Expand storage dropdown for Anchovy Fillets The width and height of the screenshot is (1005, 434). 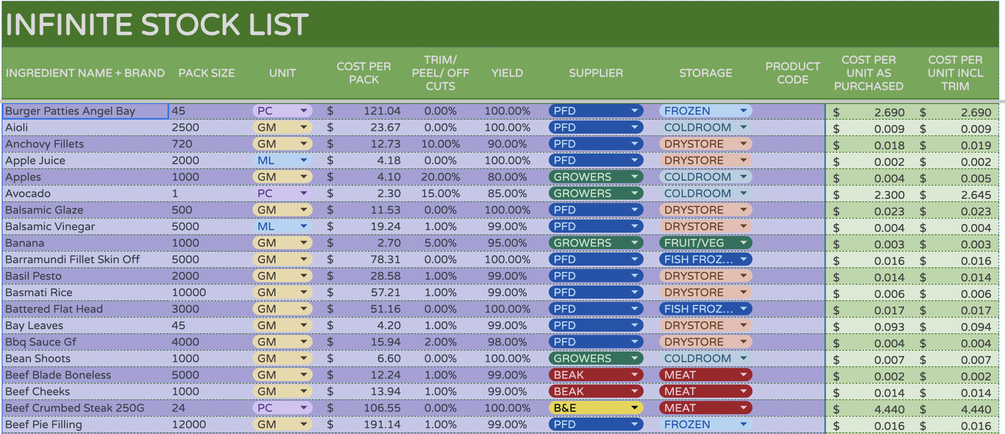(743, 144)
